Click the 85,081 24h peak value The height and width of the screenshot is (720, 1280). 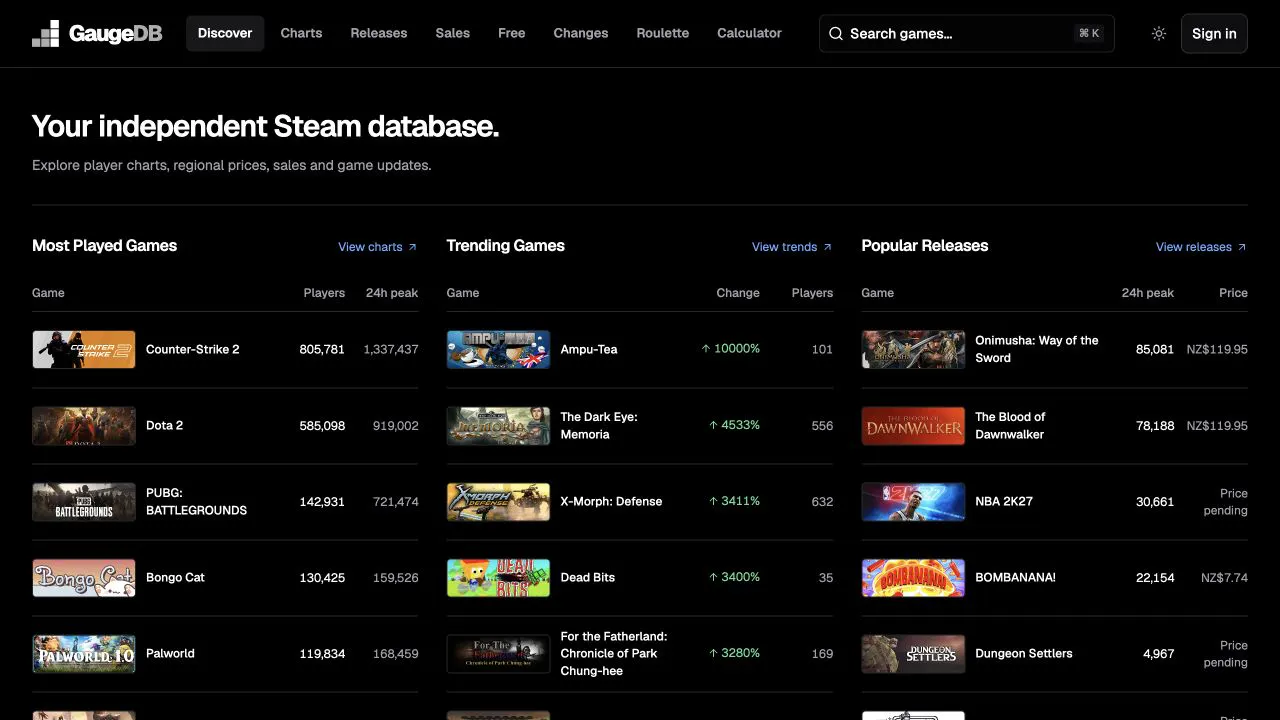(x=1155, y=349)
